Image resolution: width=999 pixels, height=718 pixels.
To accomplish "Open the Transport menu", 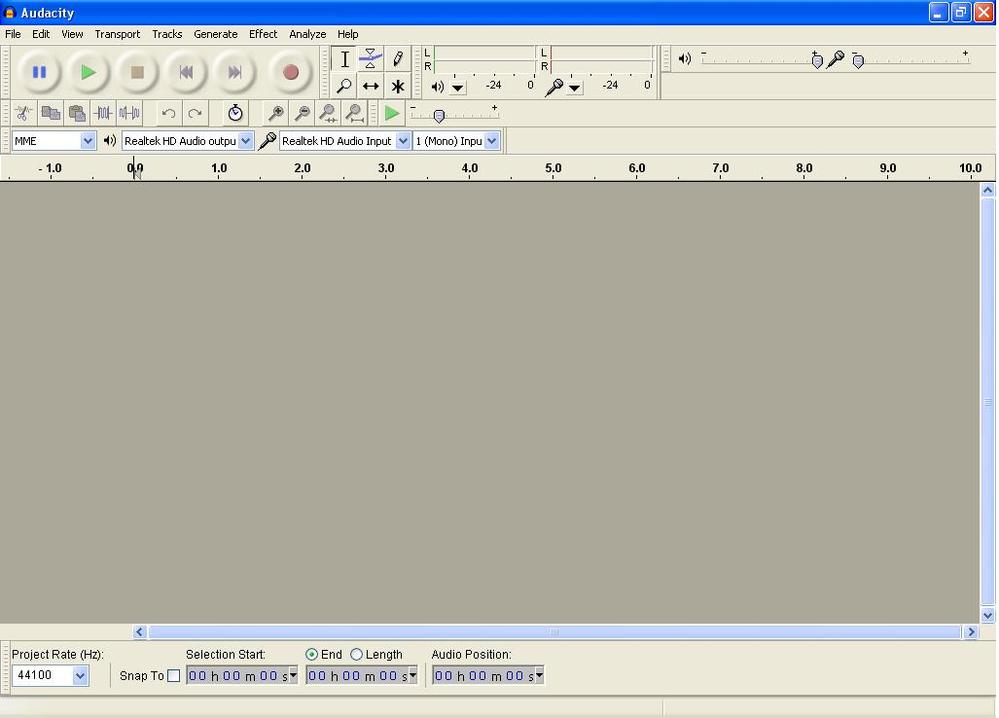I will (x=117, y=34).
